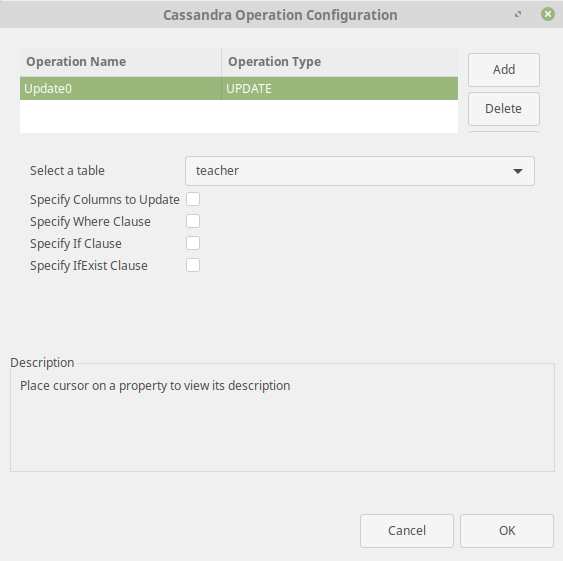Viewport: 563px width, 561px height.
Task: Click the Description text area
Action: pos(282,417)
